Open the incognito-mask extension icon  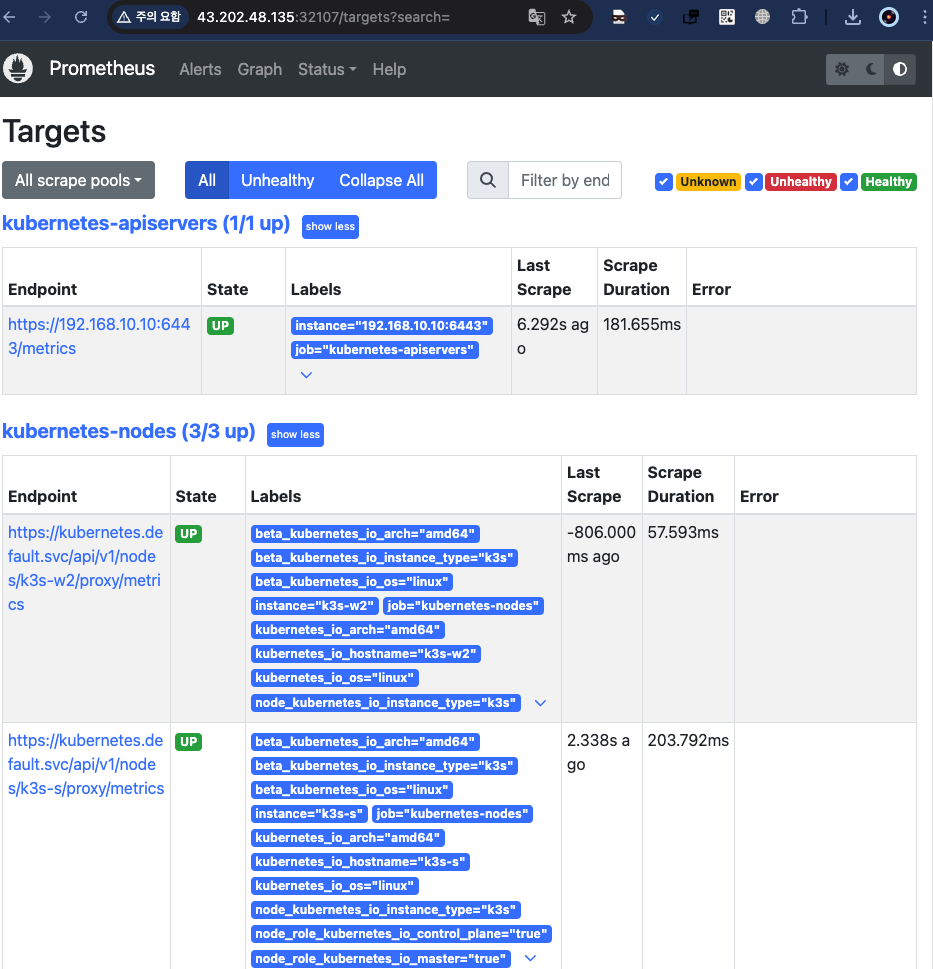coord(618,17)
